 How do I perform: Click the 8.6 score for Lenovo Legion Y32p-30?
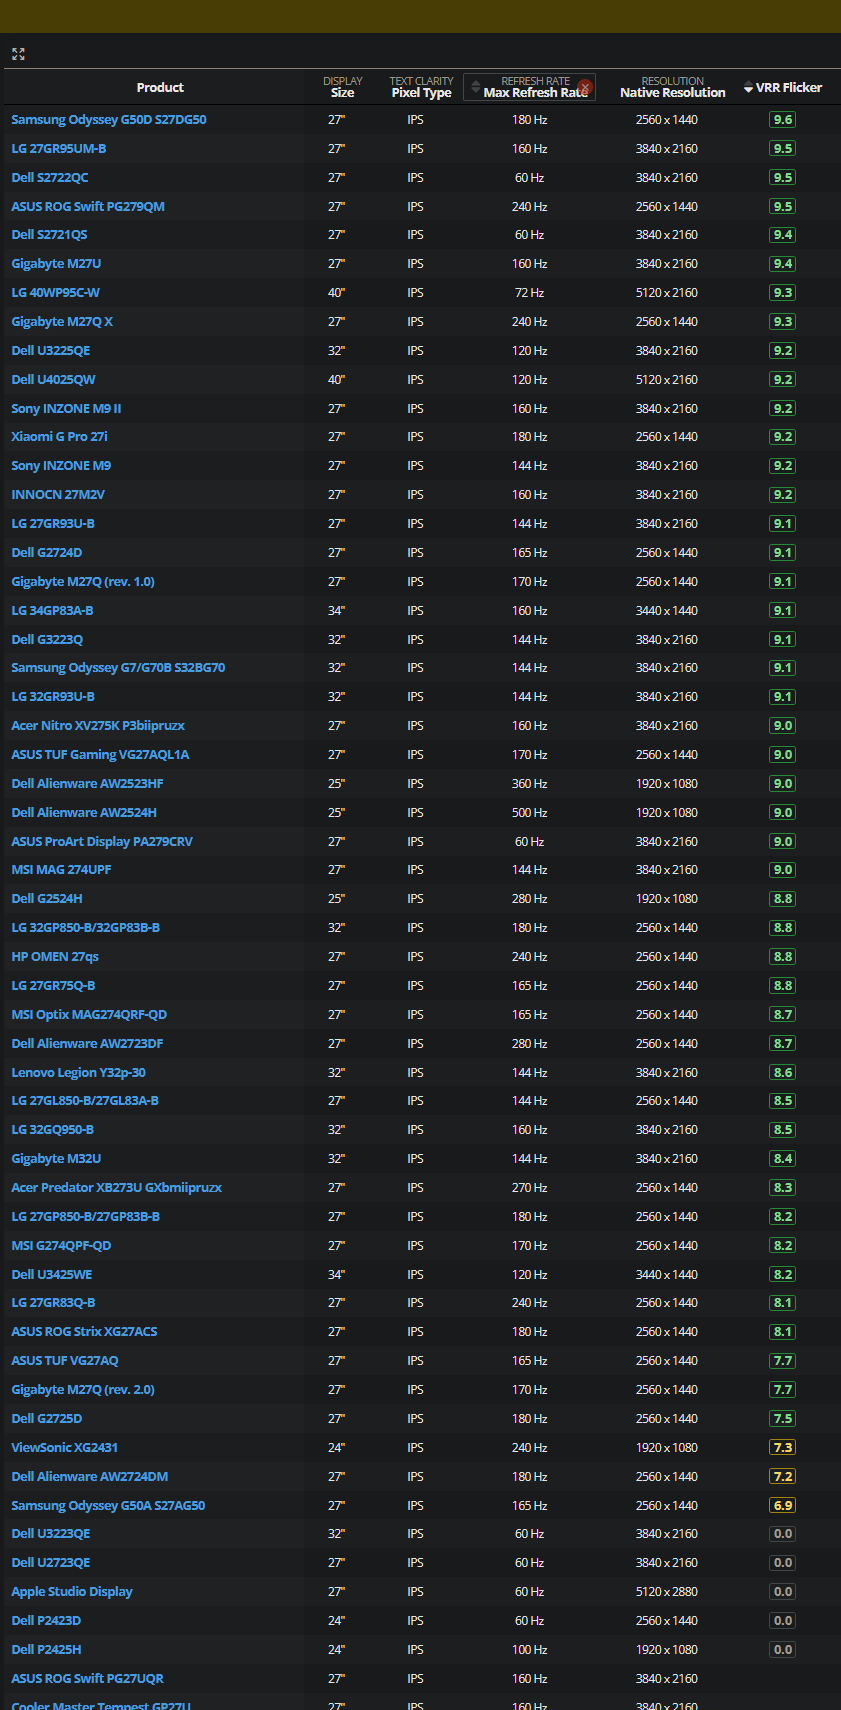pyautogui.click(x=783, y=1072)
